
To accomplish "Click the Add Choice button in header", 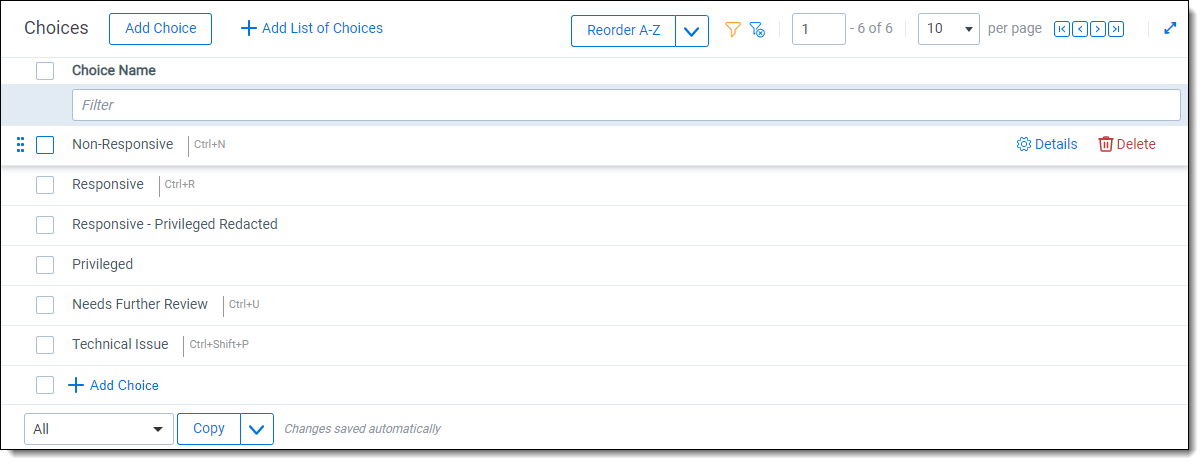I will tap(160, 29).
